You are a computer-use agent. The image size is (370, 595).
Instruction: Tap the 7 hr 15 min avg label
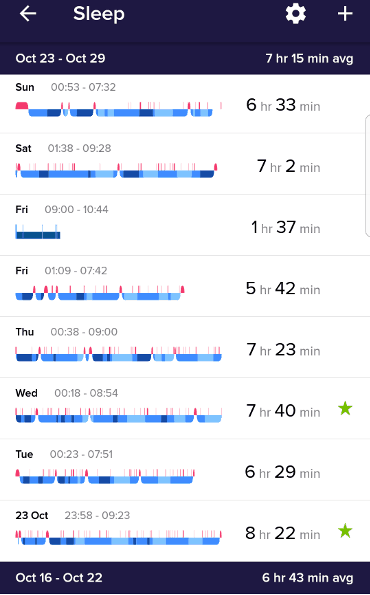tap(309, 58)
